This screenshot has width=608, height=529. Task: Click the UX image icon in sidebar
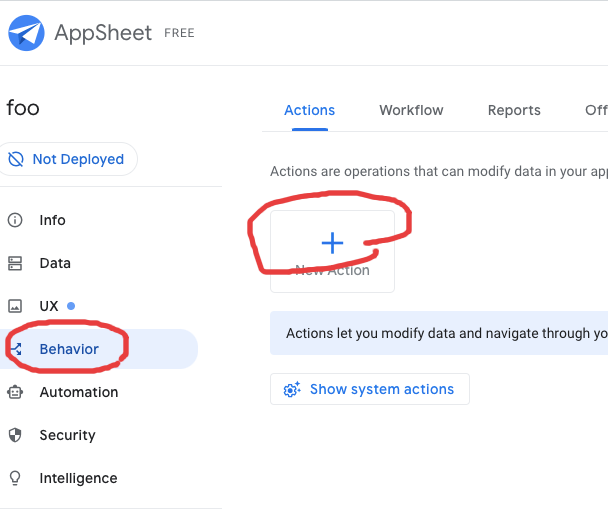click(15, 306)
